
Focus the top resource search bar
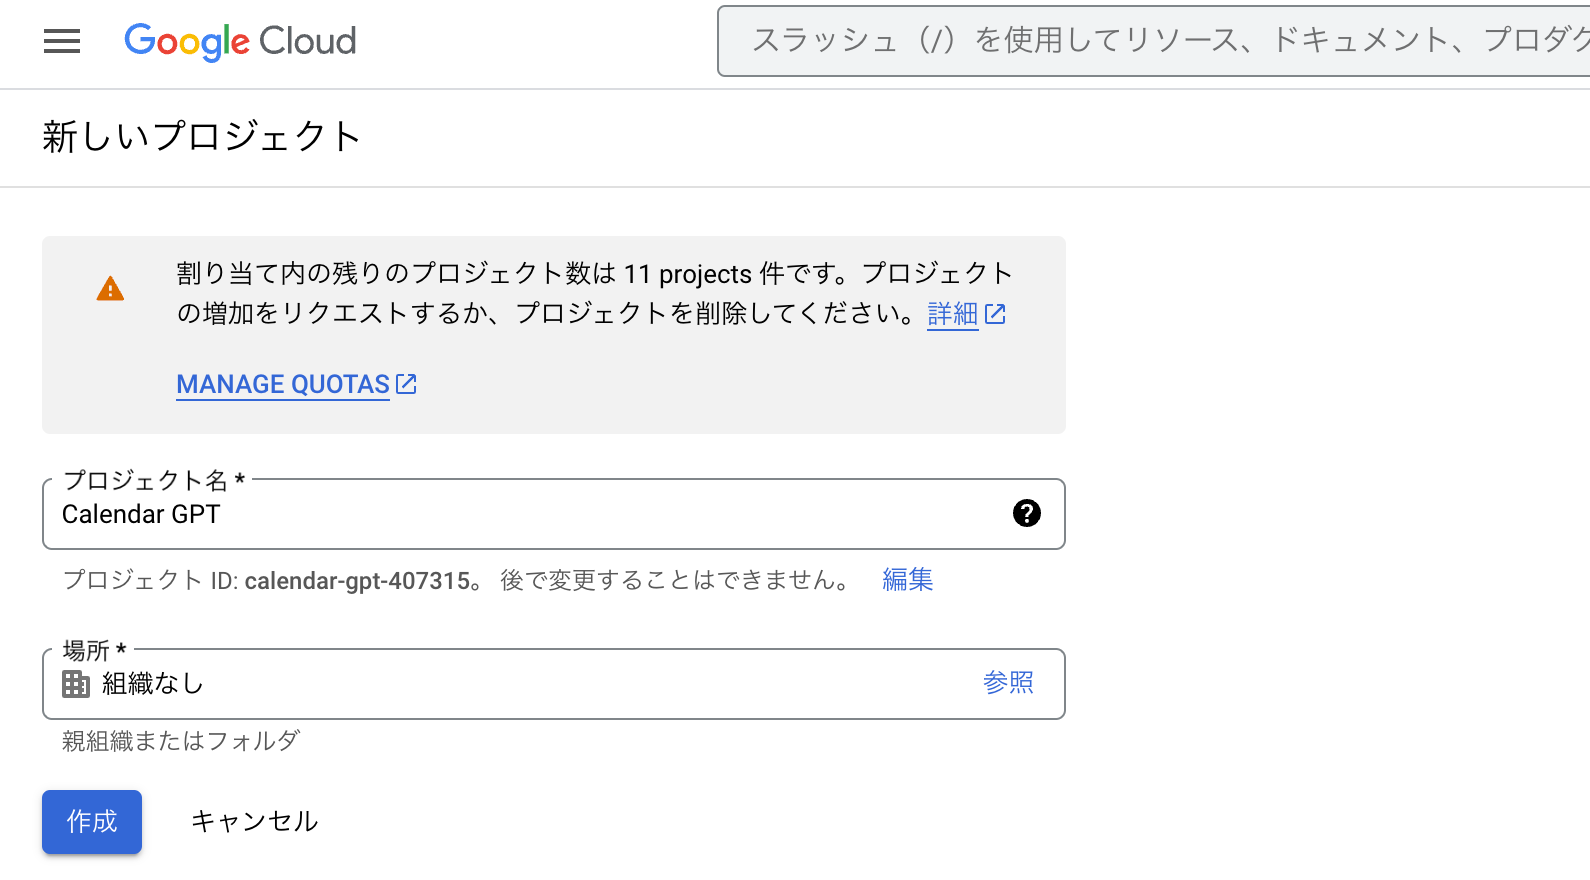pos(1150,41)
